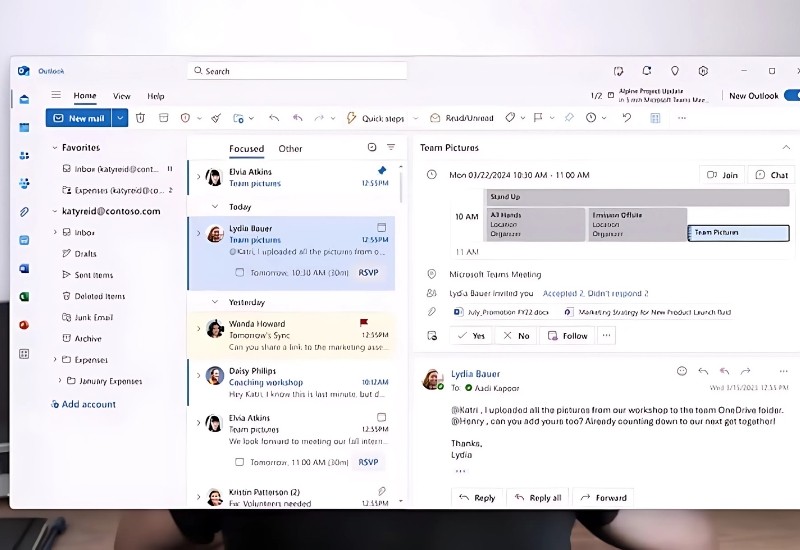Open the Tips lightbulb in title bar

tap(674, 71)
